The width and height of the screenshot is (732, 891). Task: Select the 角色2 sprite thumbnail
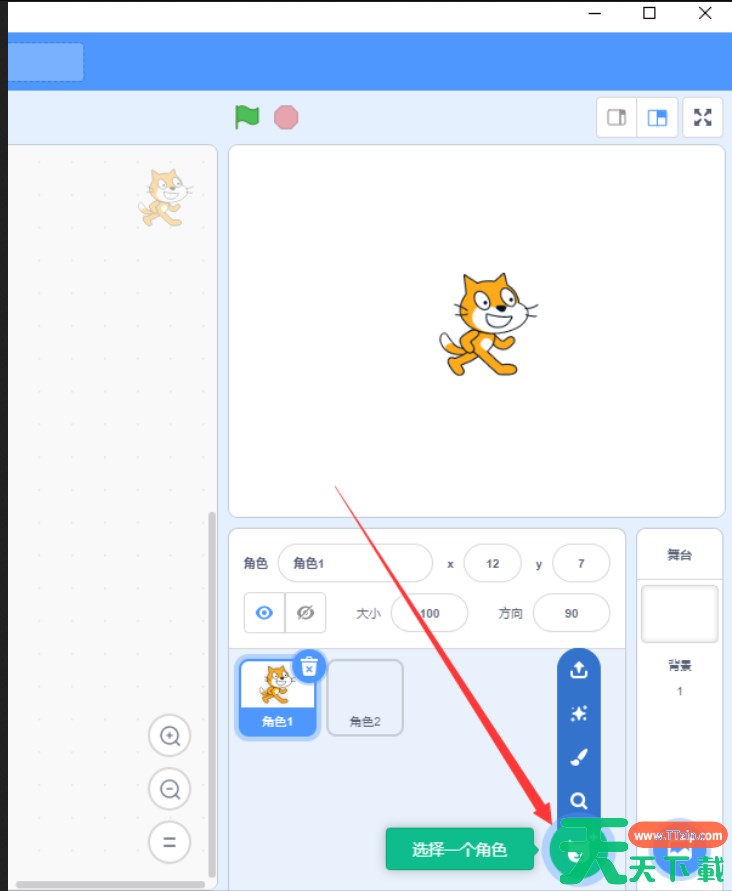pos(365,698)
